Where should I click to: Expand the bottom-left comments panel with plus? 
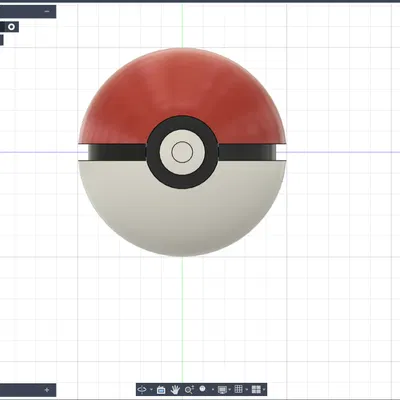point(47,390)
